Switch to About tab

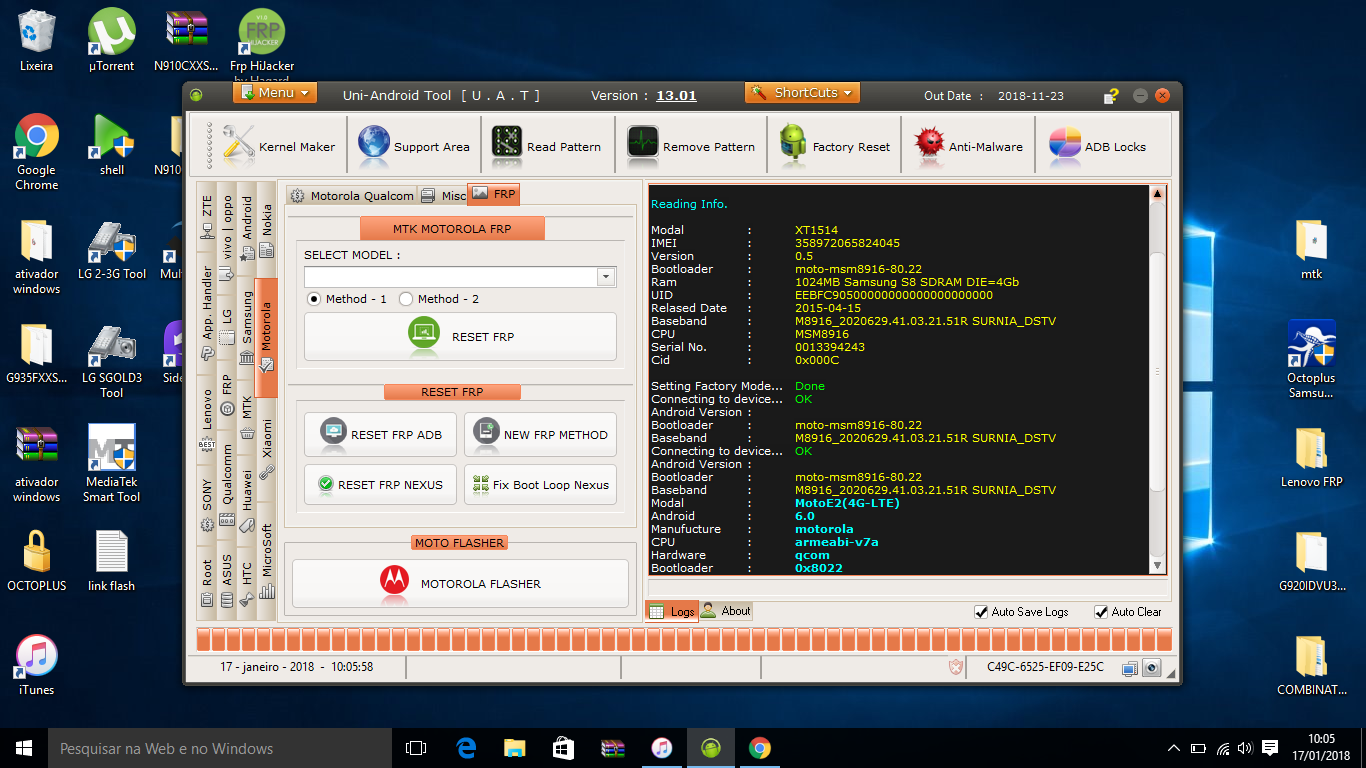coord(726,611)
